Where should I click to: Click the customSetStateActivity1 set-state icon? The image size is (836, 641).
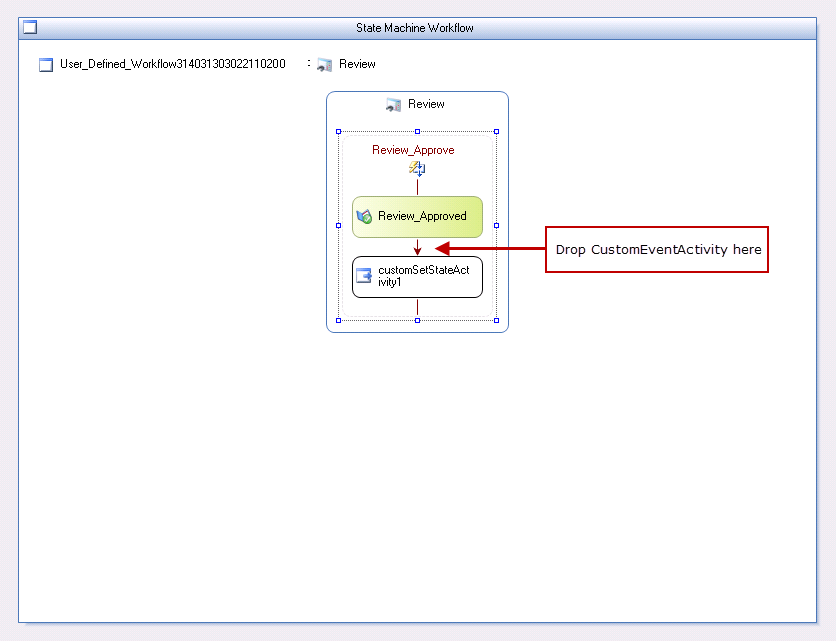coord(364,276)
